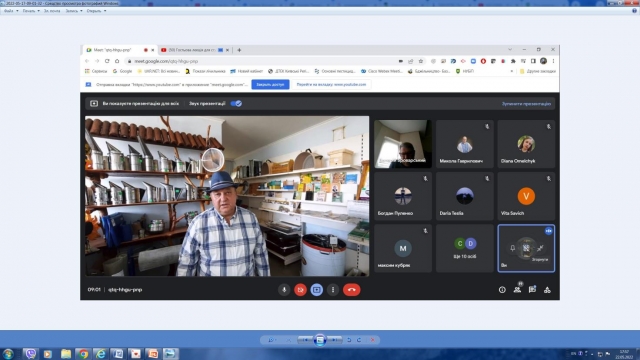The image size is (640, 360).
Task: Delete the image with red X
Action: (x=372, y=340)
